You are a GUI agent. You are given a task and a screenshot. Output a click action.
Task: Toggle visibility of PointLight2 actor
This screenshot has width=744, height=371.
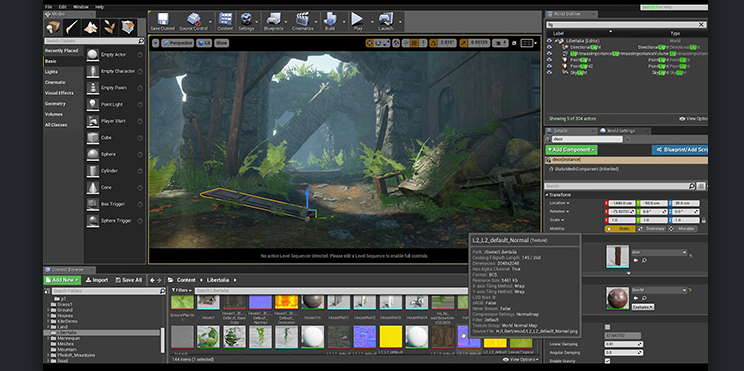coord(549,66)
